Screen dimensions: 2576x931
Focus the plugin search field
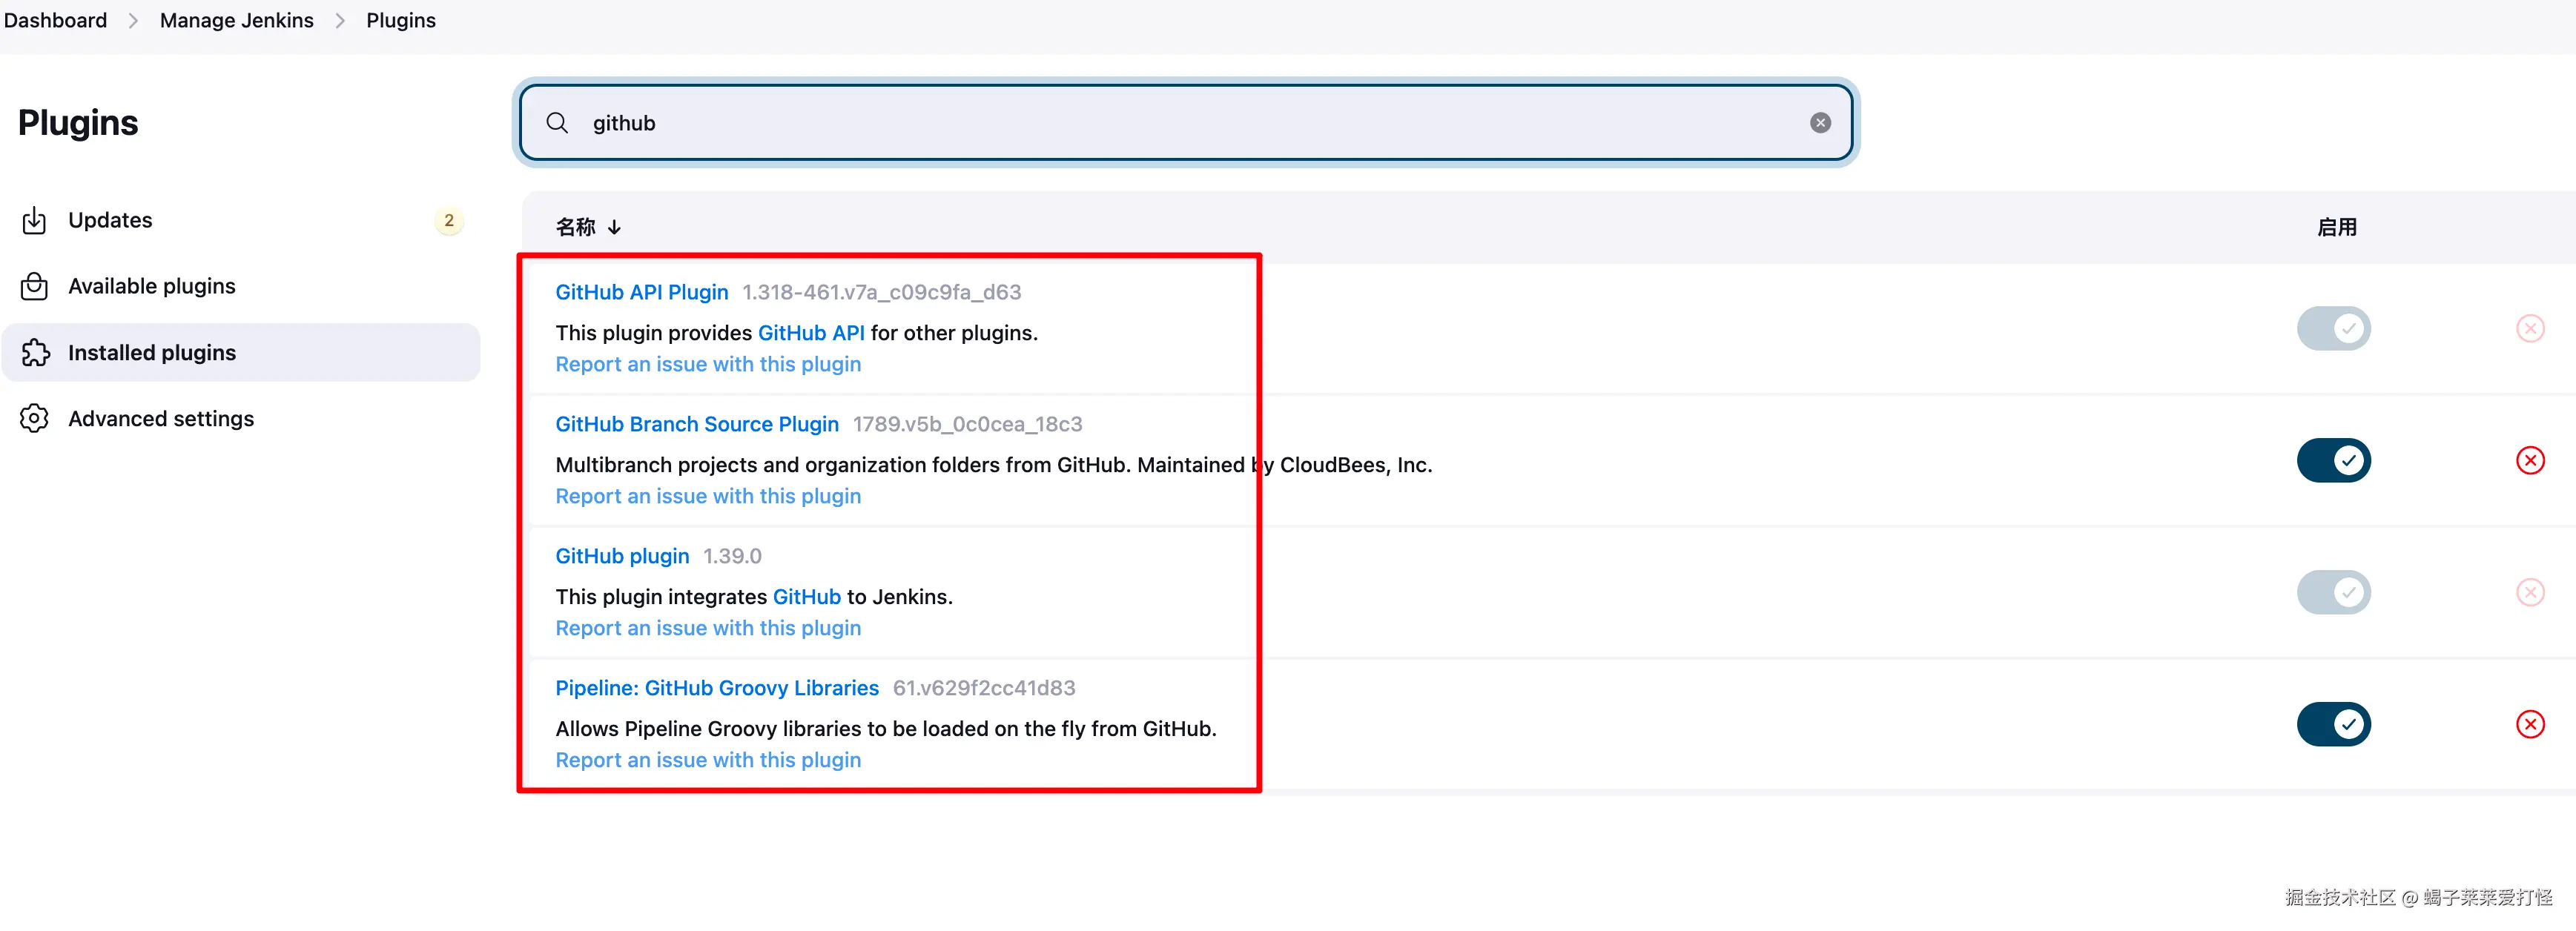tap(1180, 123)
